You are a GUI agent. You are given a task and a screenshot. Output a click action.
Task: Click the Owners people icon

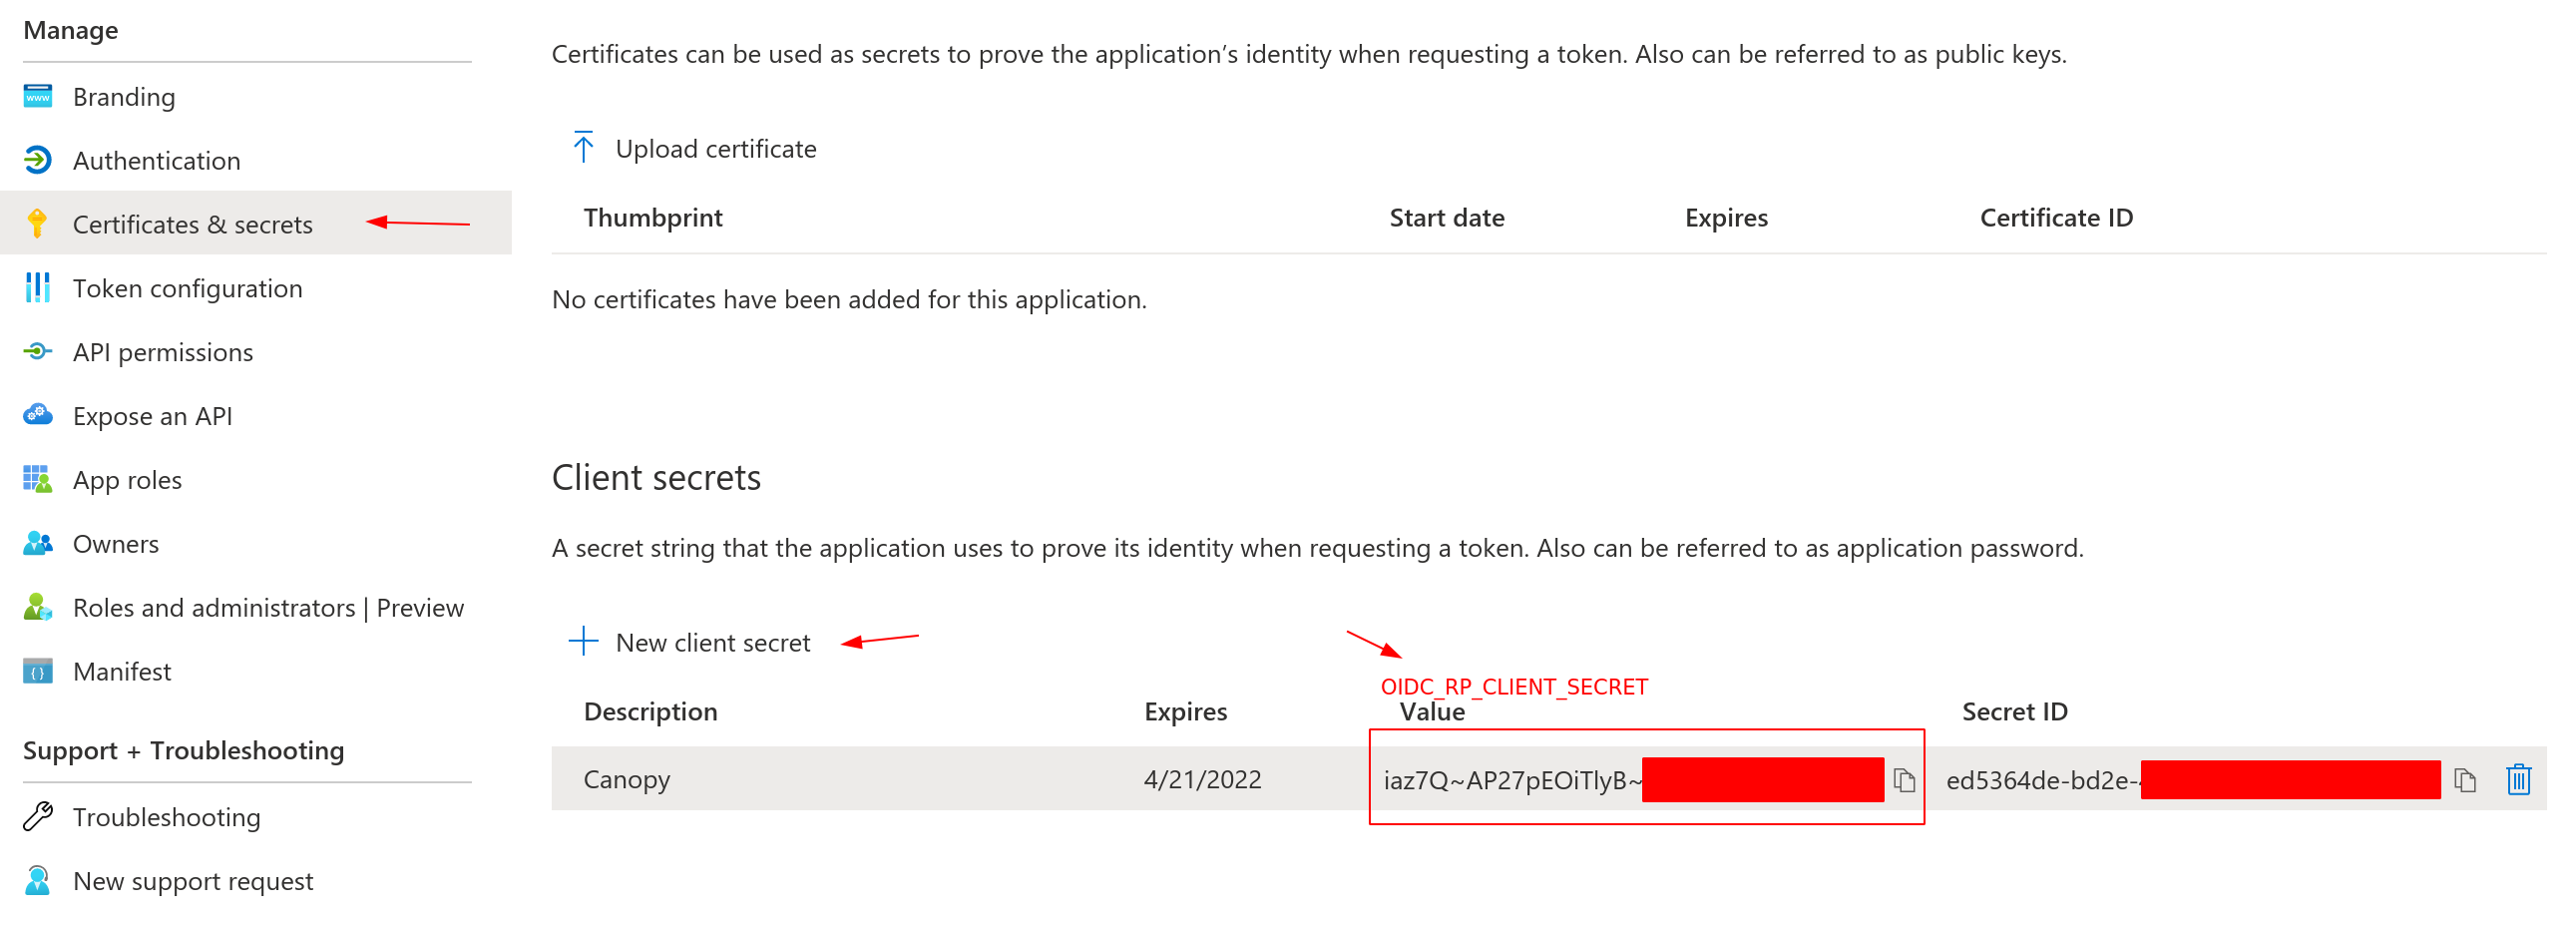click(x=37, y=543)
